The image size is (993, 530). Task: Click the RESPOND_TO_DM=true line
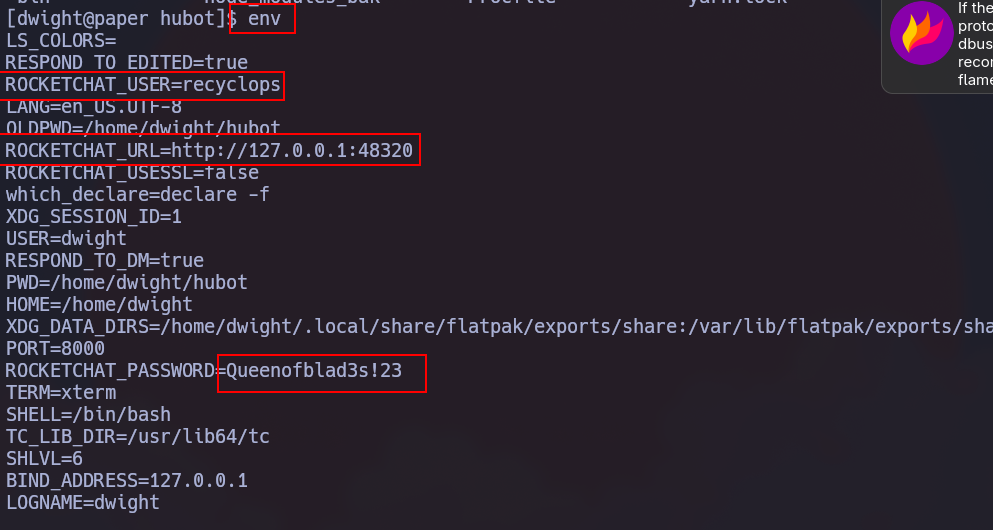(104, 260)
